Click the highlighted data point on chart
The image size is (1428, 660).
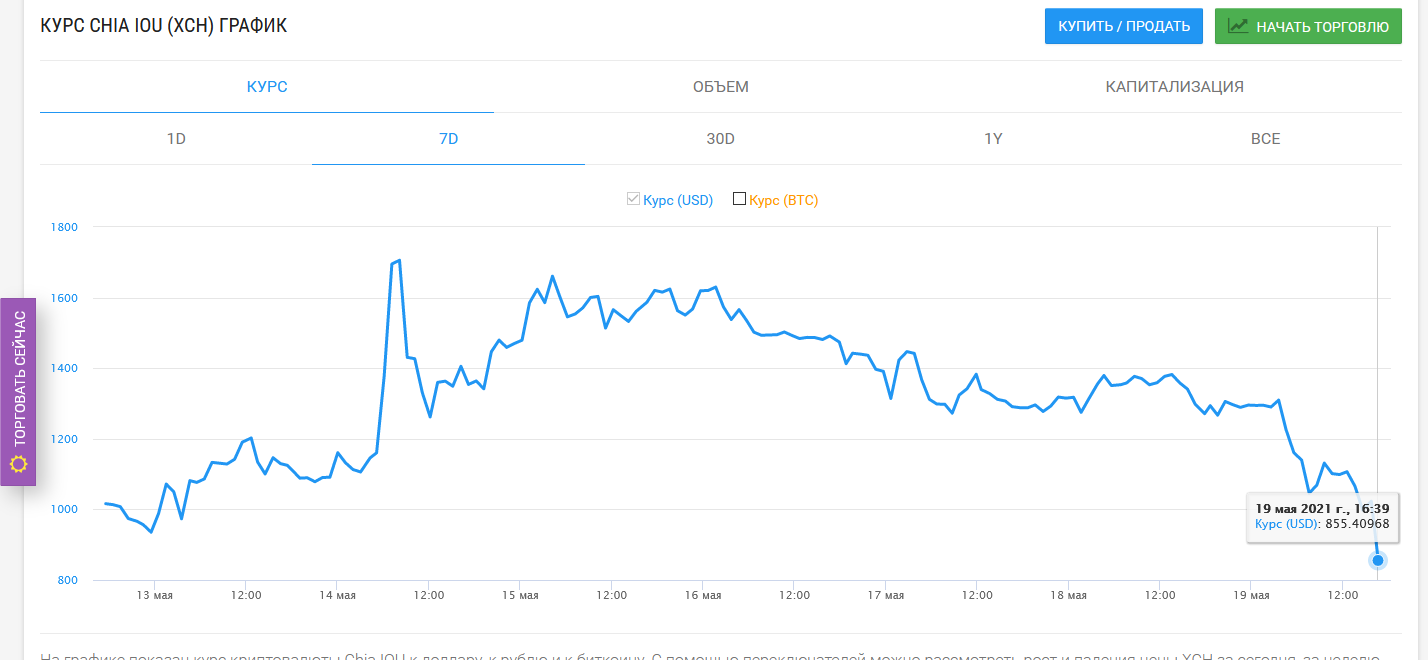(x=1378, y=560)
